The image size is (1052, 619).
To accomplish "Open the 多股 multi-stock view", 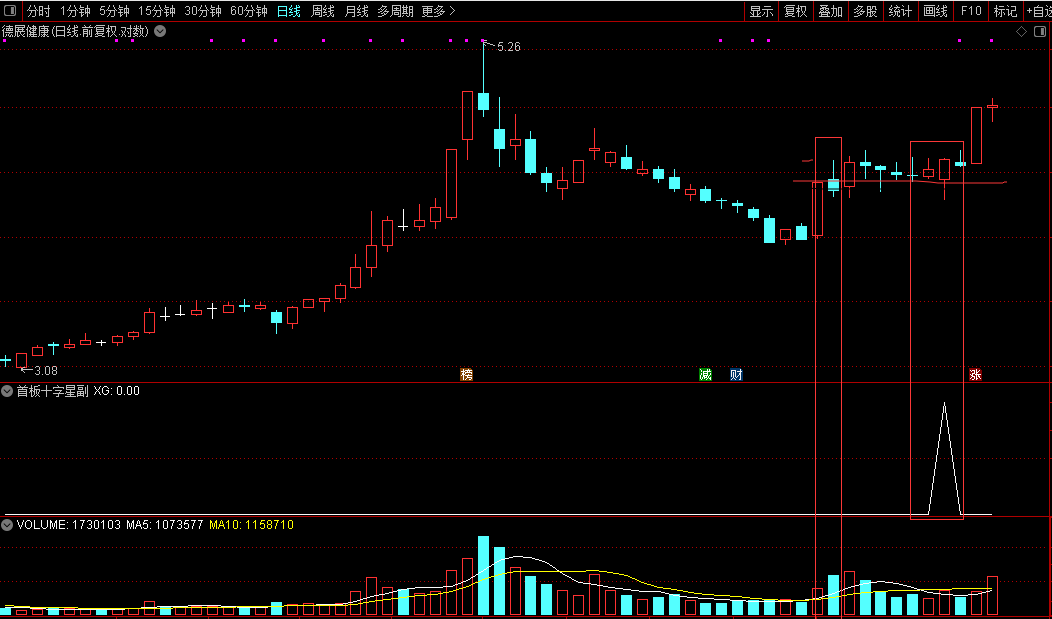I will [865, 11].
